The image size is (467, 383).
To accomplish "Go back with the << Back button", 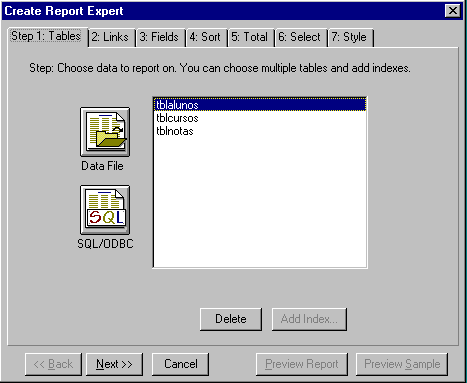I will click(x=53, y=364).
